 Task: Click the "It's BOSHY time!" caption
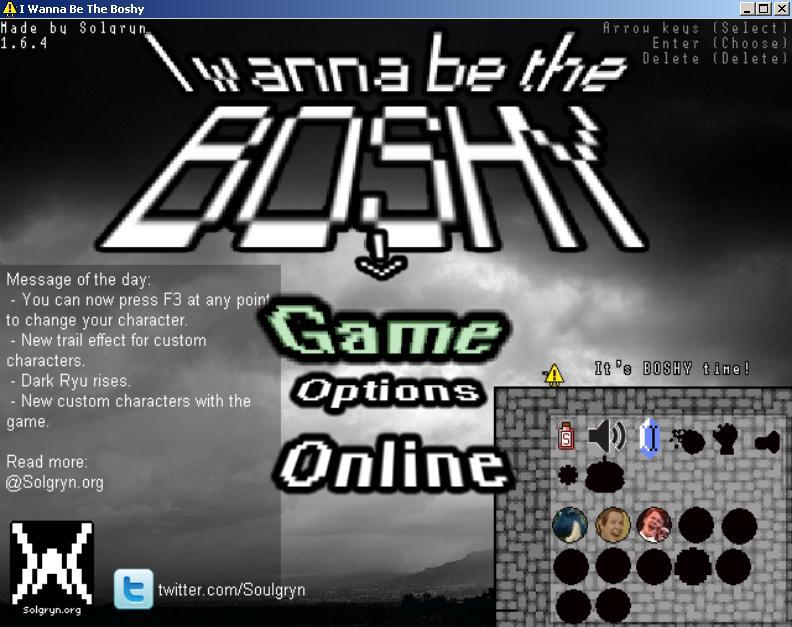tap(672, 368)
